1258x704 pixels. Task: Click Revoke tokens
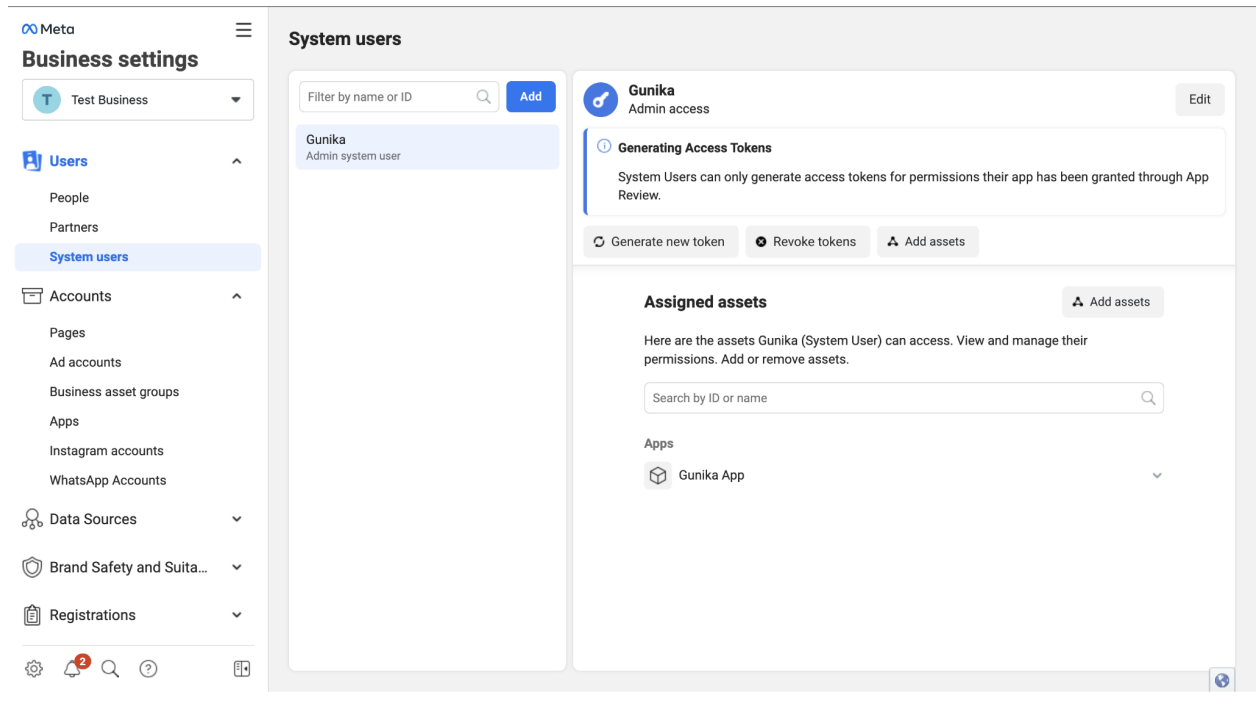[x=807, y=242]
